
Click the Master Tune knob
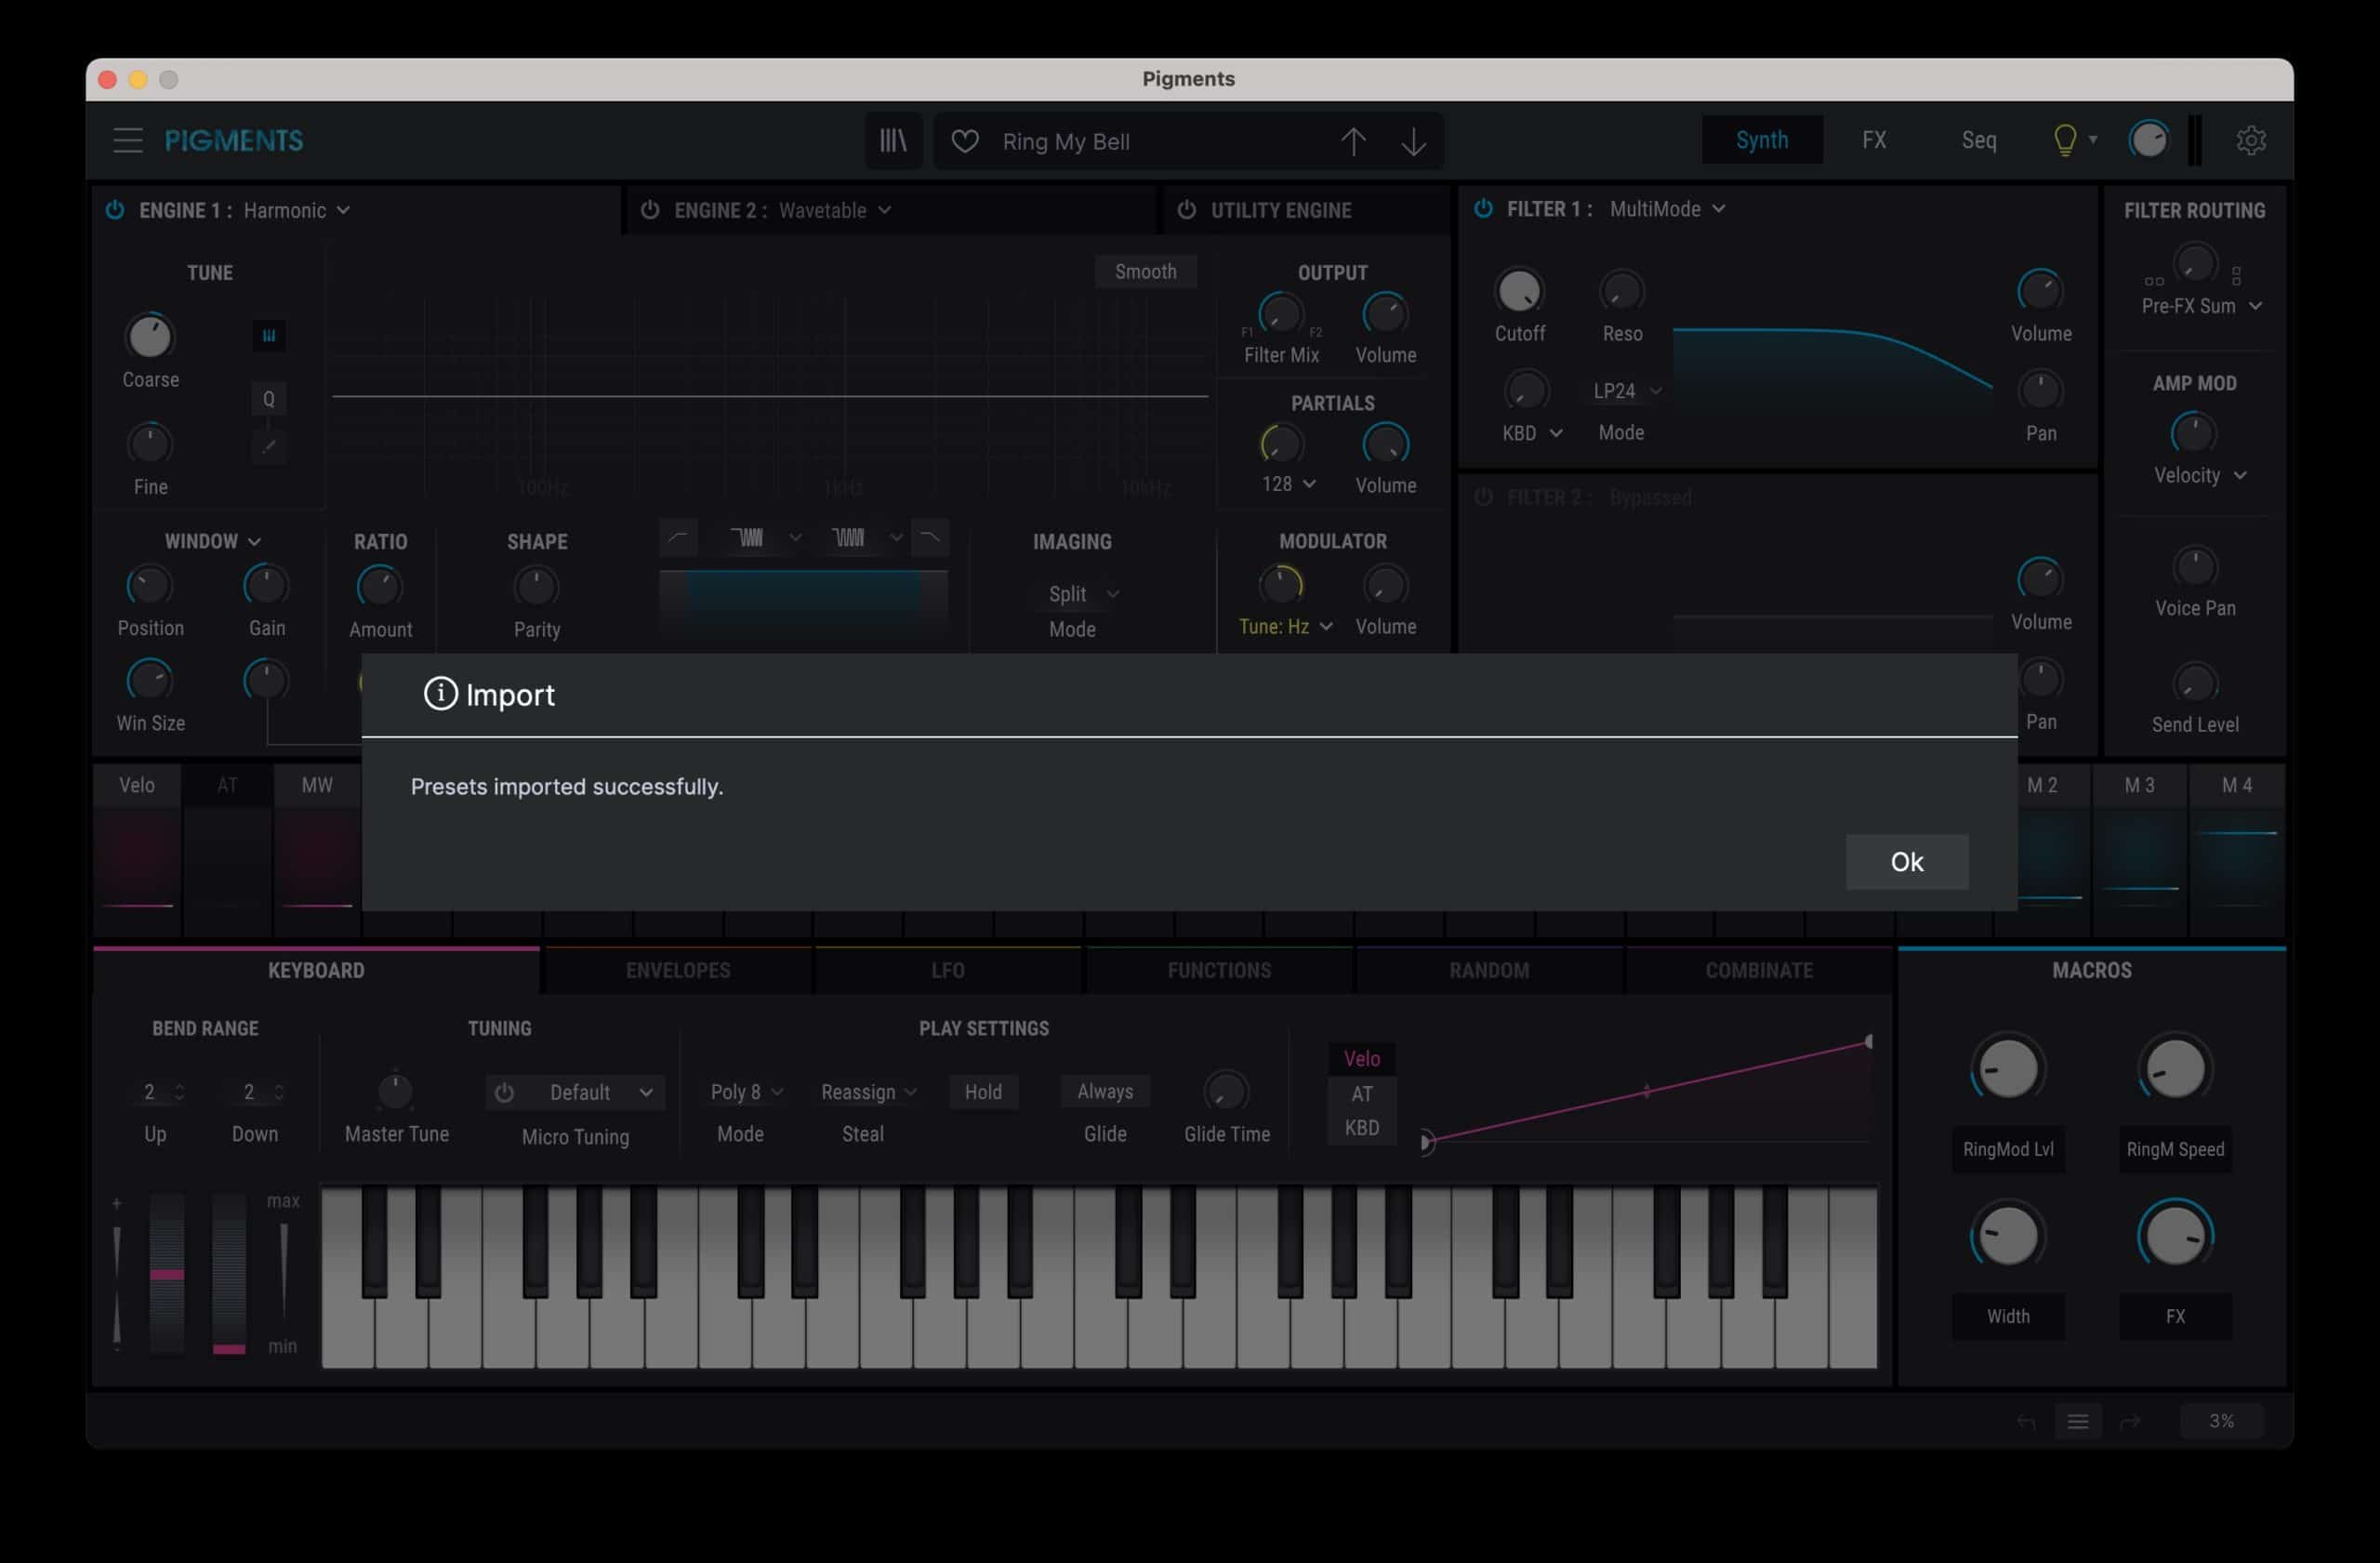click(x=395, y=1091)
